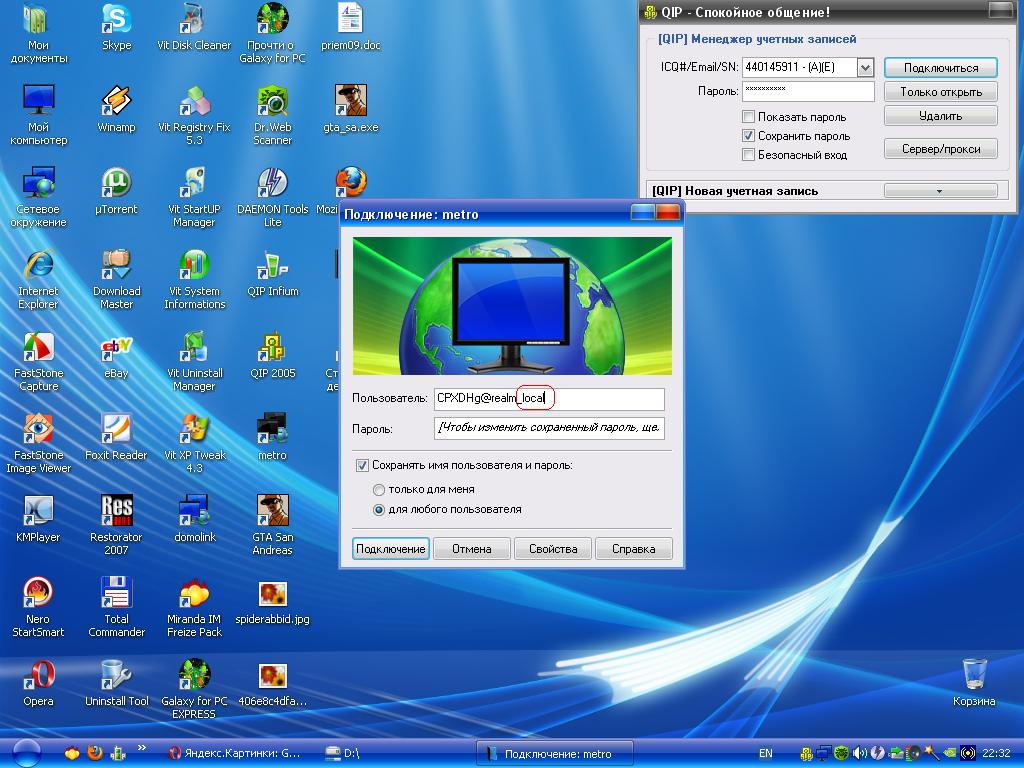This screenshot has height=768, width=1024.
Task: Choose только для меня option
Action: coord(378,489)
